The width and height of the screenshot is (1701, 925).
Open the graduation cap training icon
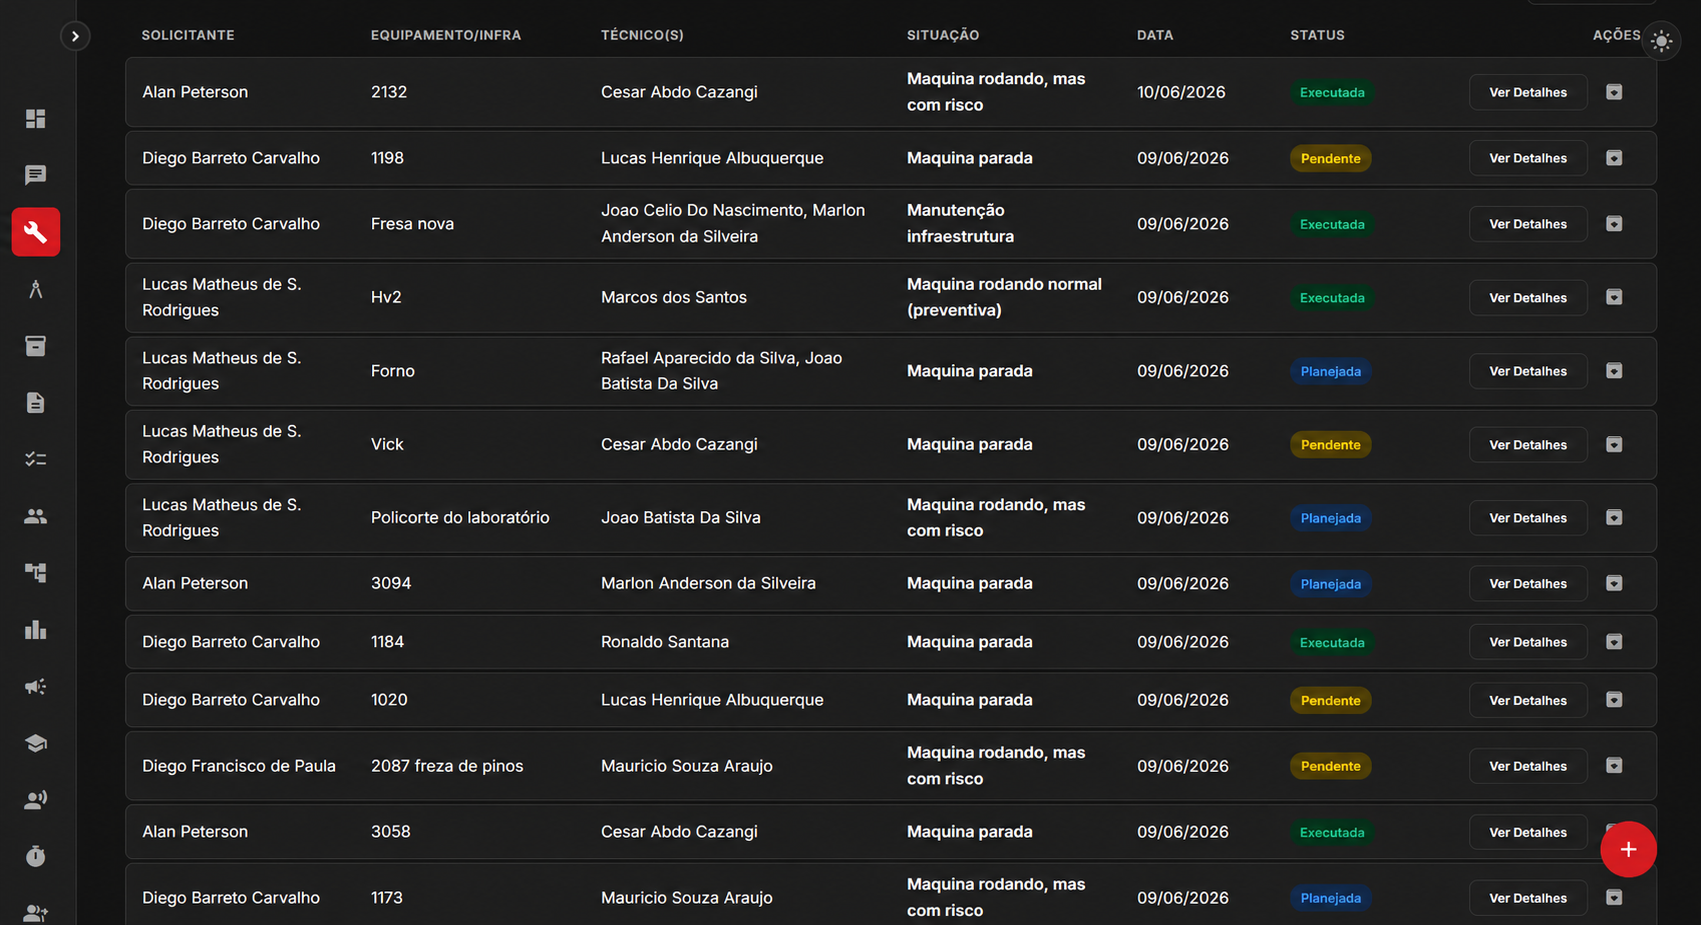(36, 743)
